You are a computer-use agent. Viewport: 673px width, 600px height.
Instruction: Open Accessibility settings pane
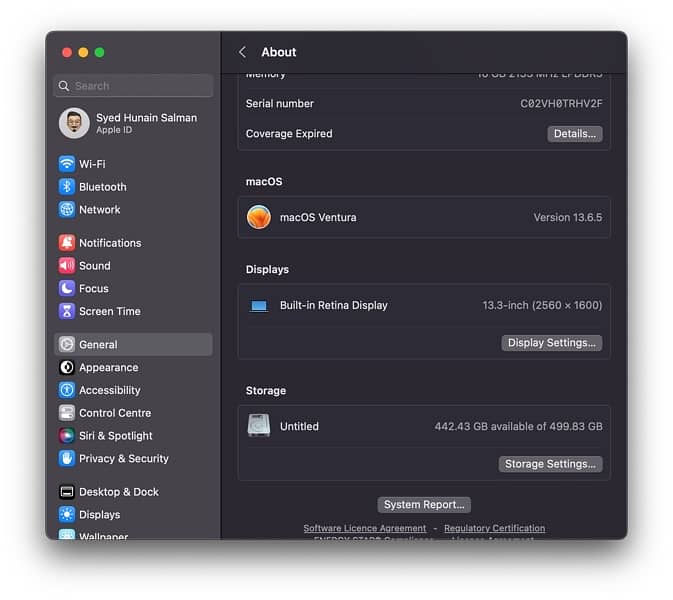click(x=109, y=391)
